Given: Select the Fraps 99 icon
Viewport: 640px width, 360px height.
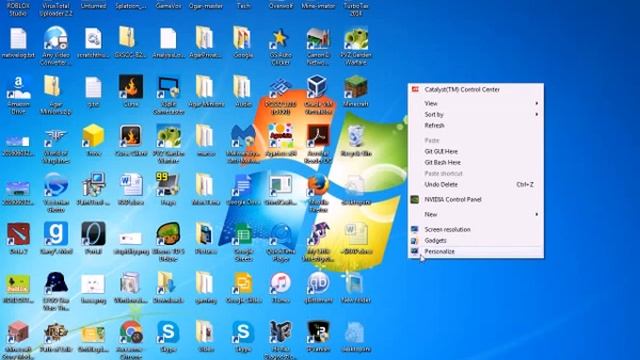Looking at the screenshot, I should click(168, 185).
